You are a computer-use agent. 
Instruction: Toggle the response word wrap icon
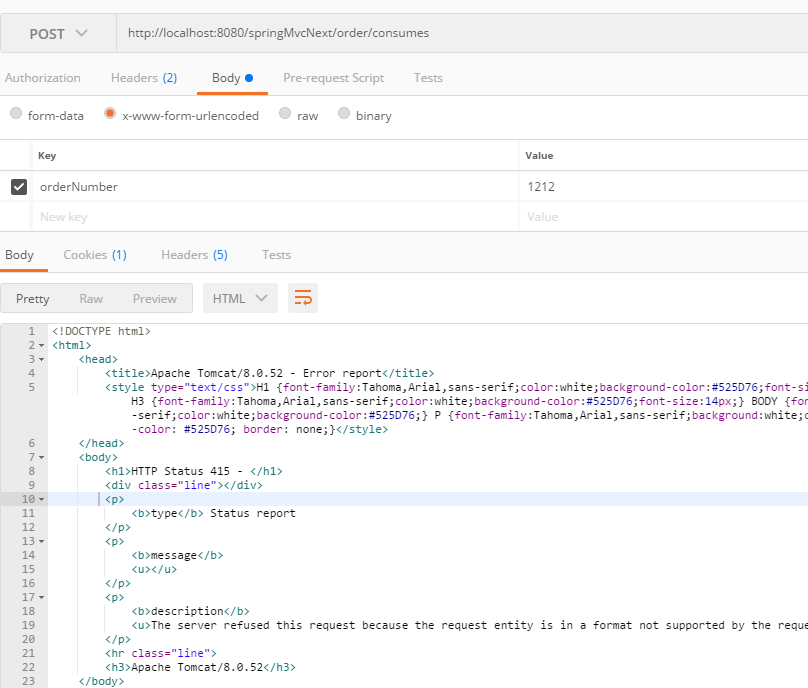[x=303, y=298]
